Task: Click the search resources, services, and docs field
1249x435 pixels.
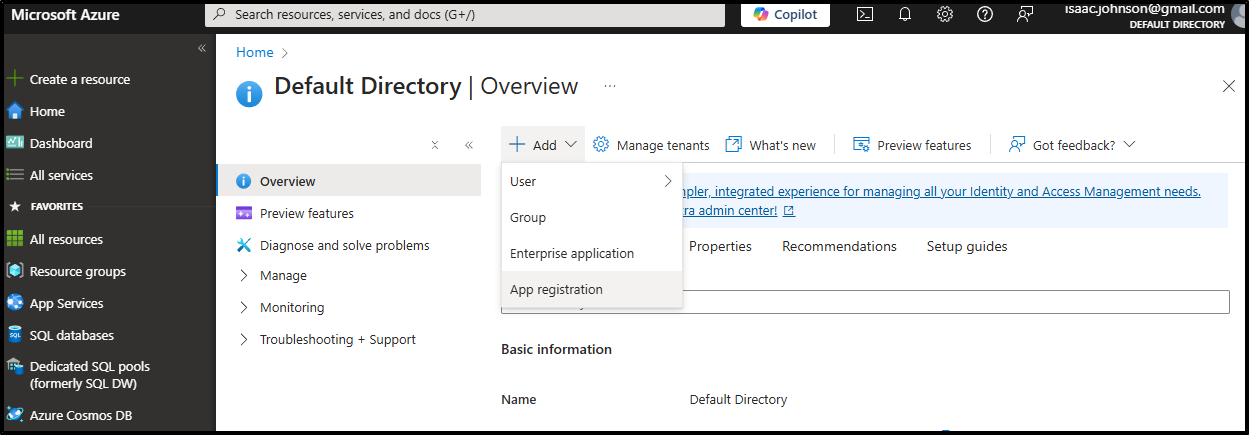Action: [x=465, y=15]
